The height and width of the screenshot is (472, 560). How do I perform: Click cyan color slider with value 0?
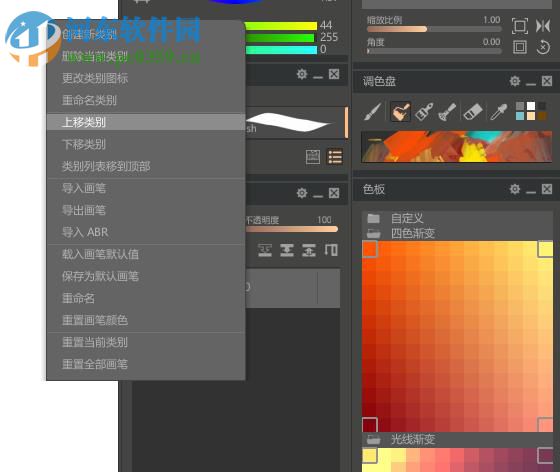coord(281,50)
